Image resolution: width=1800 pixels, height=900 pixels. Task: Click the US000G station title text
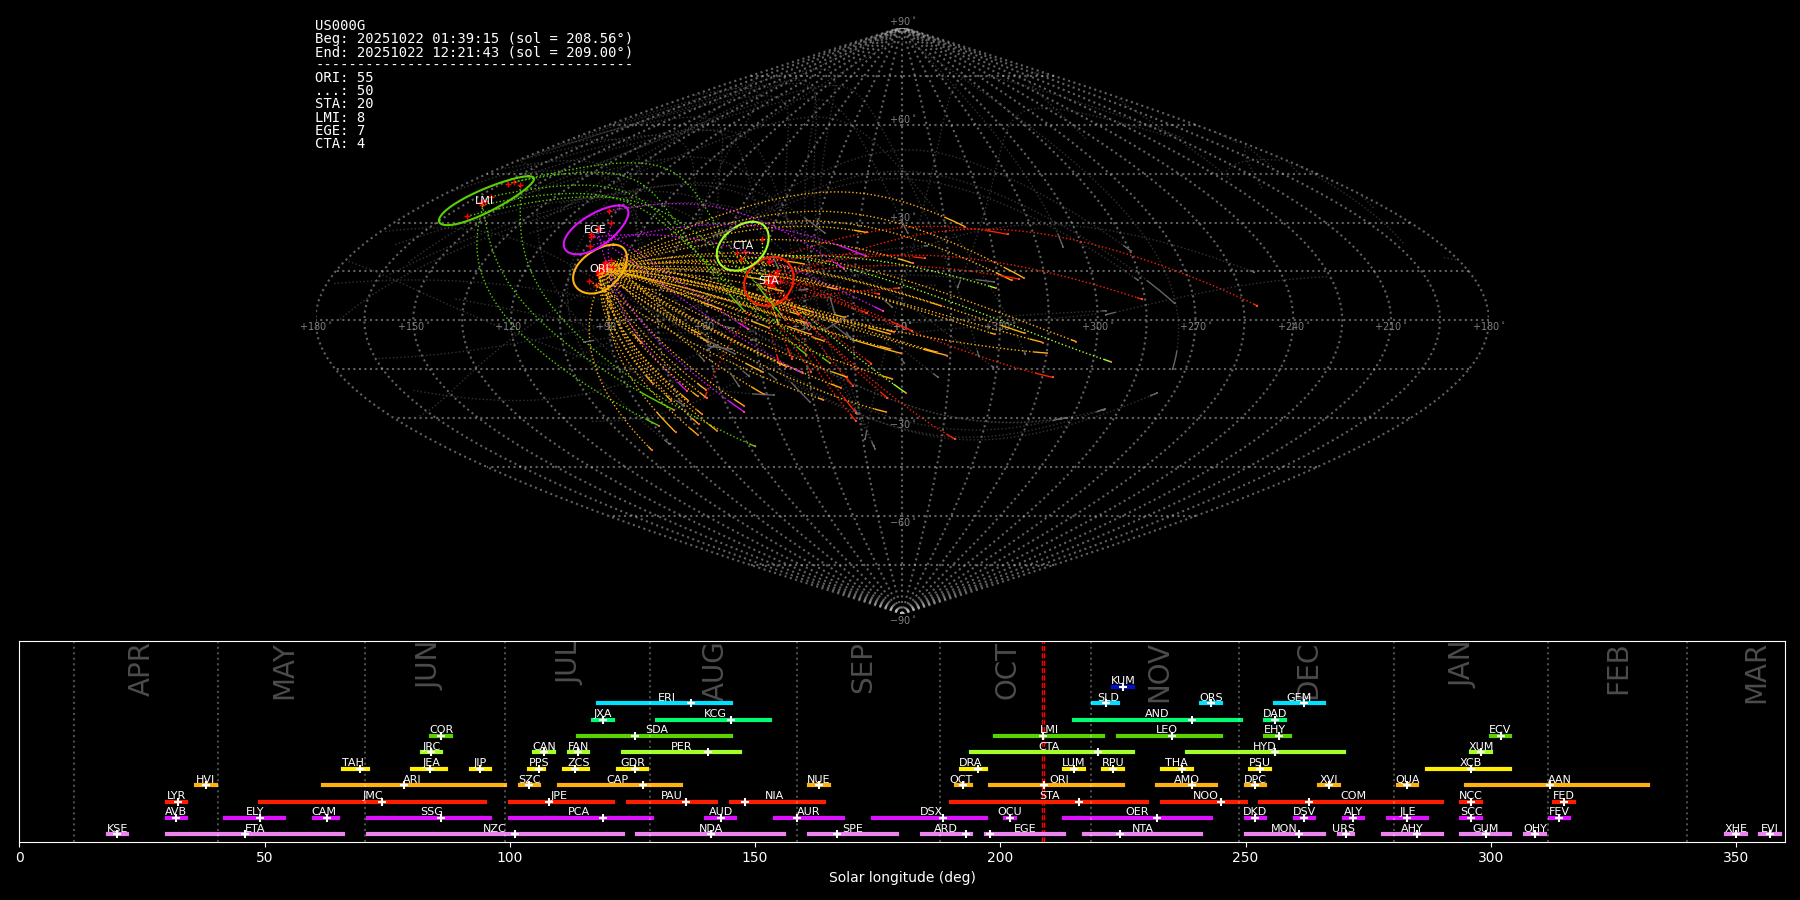(x=340, y=26)
